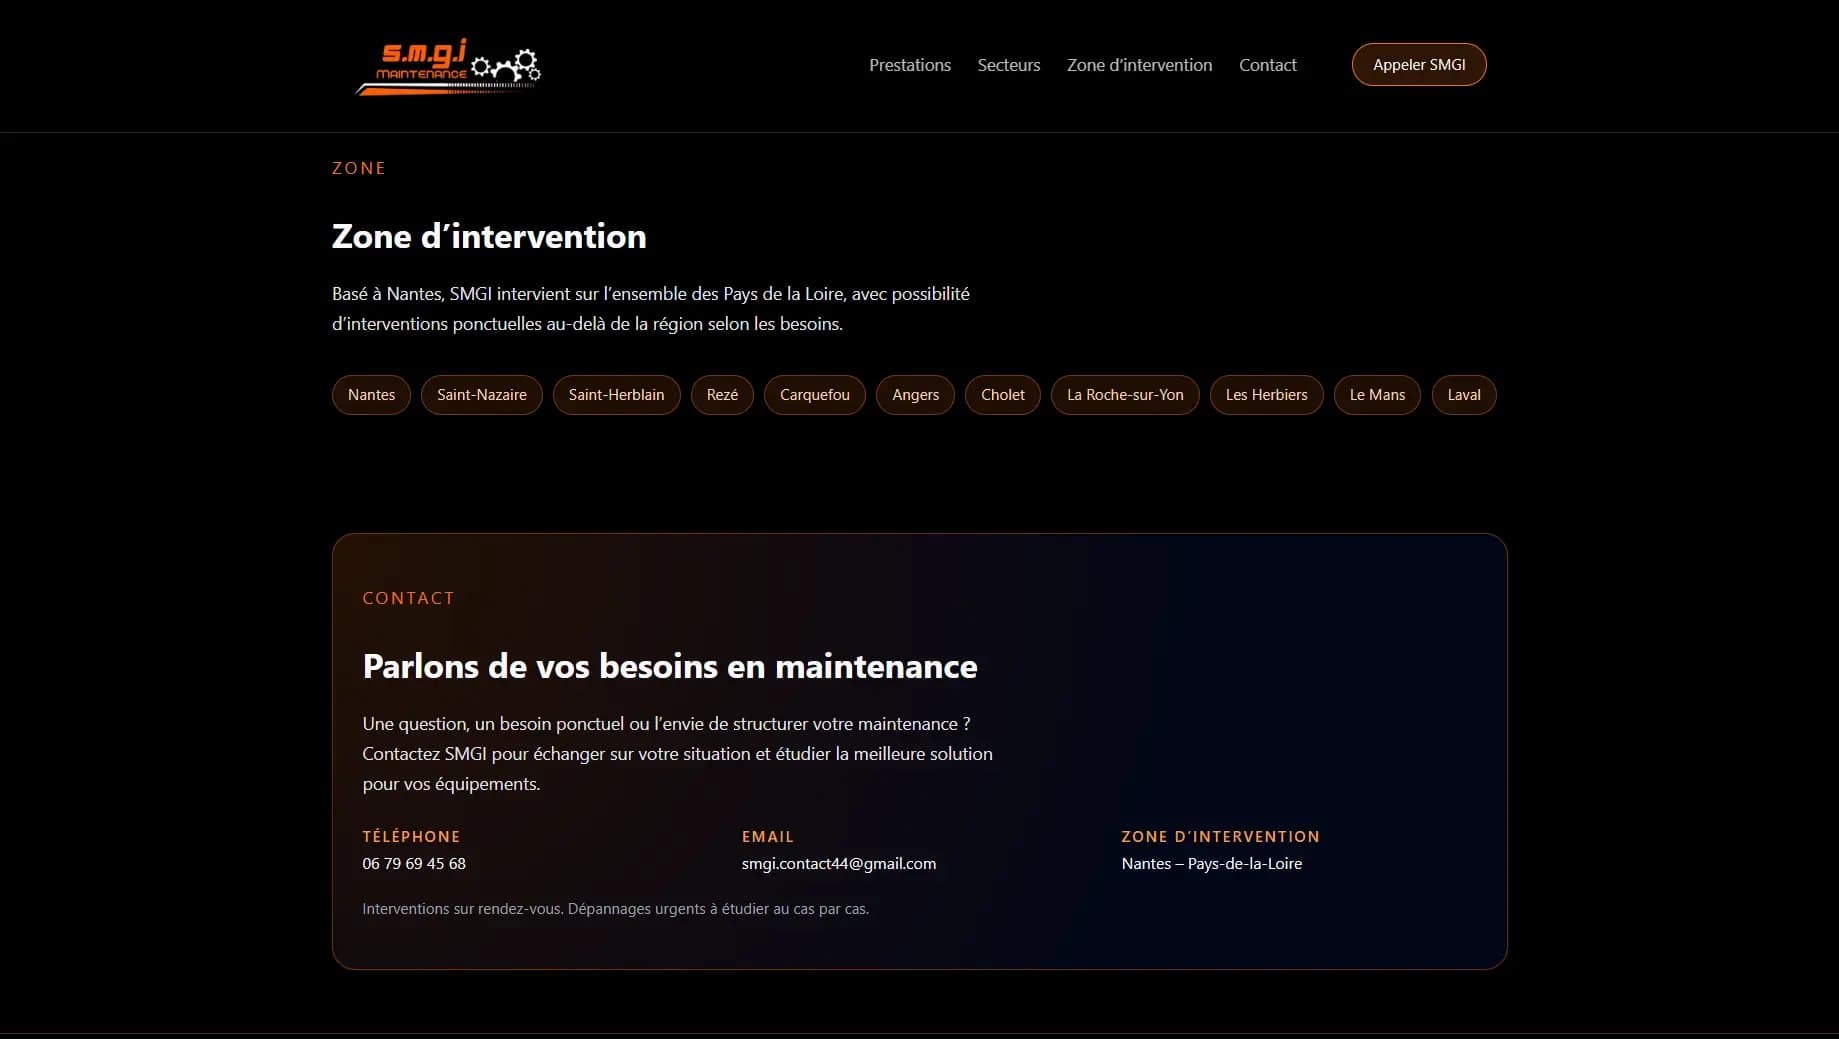Screen dimensions: 1839x1039
Task: Click the Angers city tag
Action: (x=915, y=395)
